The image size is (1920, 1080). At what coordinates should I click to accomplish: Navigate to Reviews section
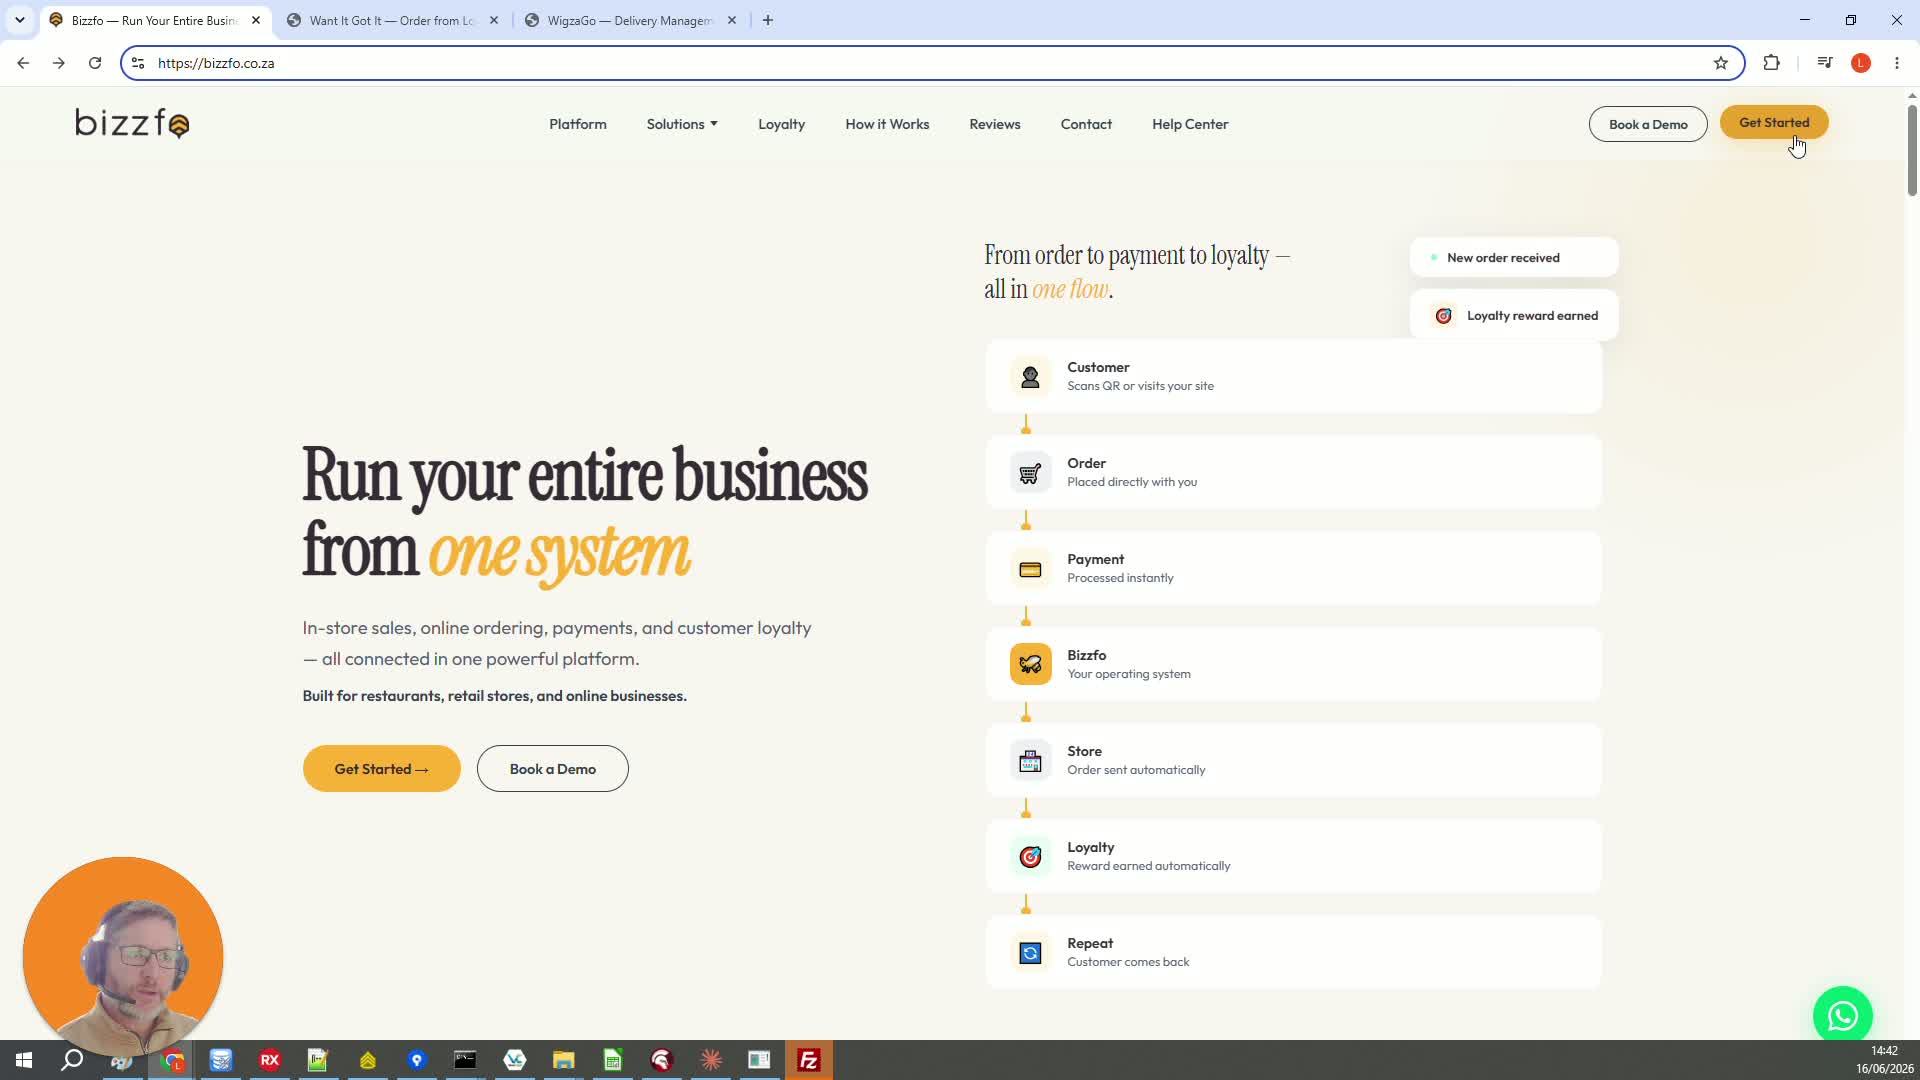[x=995, y=124]
